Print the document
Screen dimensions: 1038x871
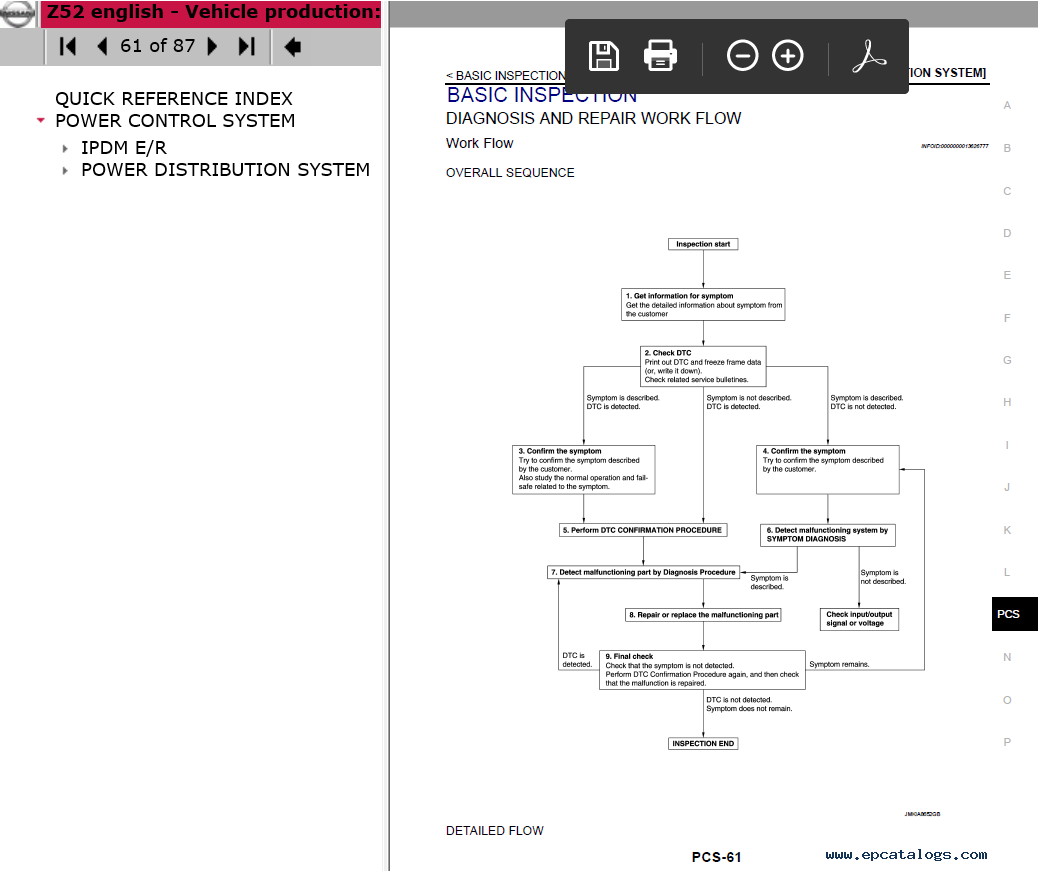660,56
